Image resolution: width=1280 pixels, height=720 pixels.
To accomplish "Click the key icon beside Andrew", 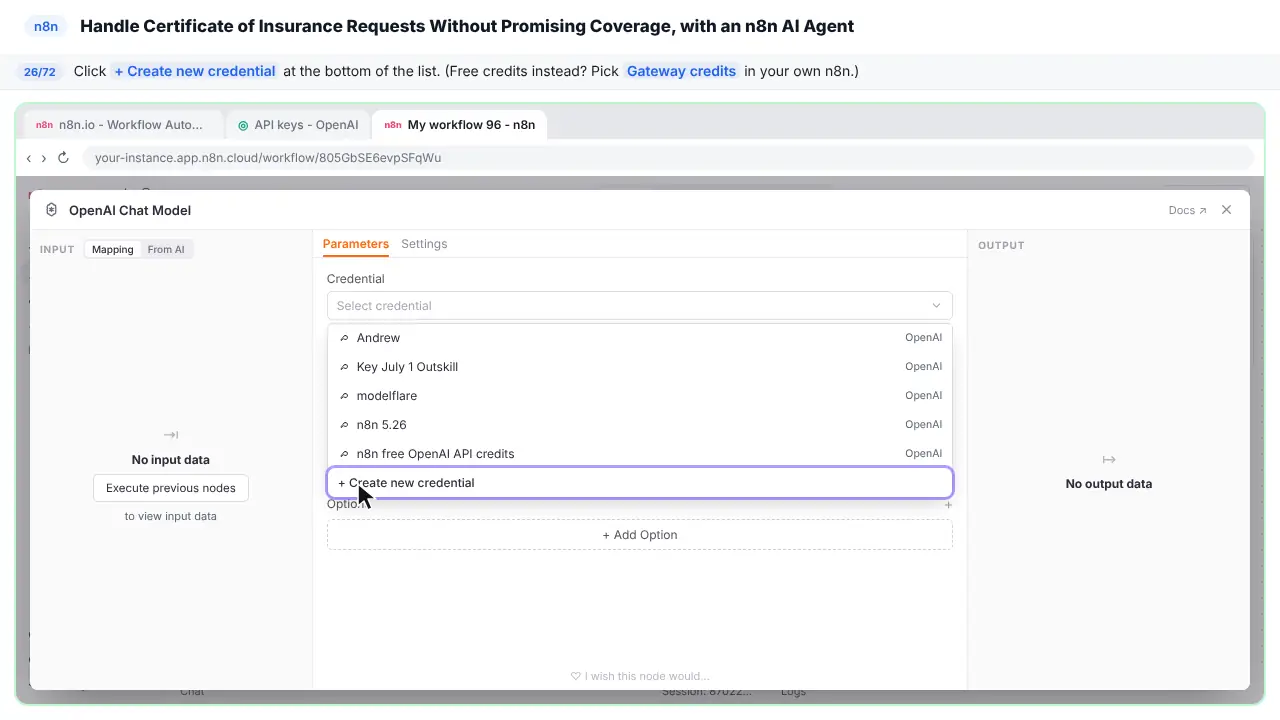I will 345,338.
